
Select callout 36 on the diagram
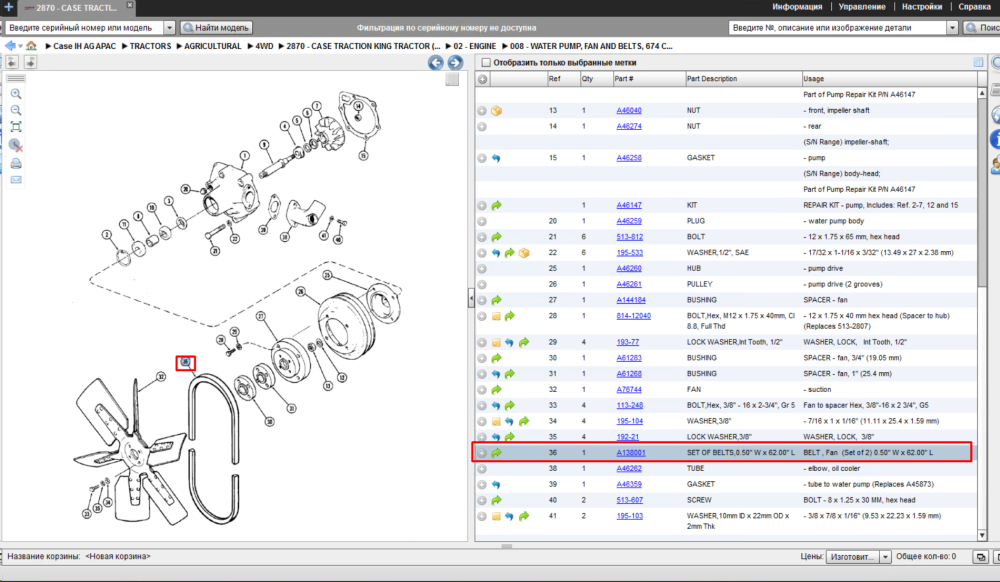pos(186,363)
